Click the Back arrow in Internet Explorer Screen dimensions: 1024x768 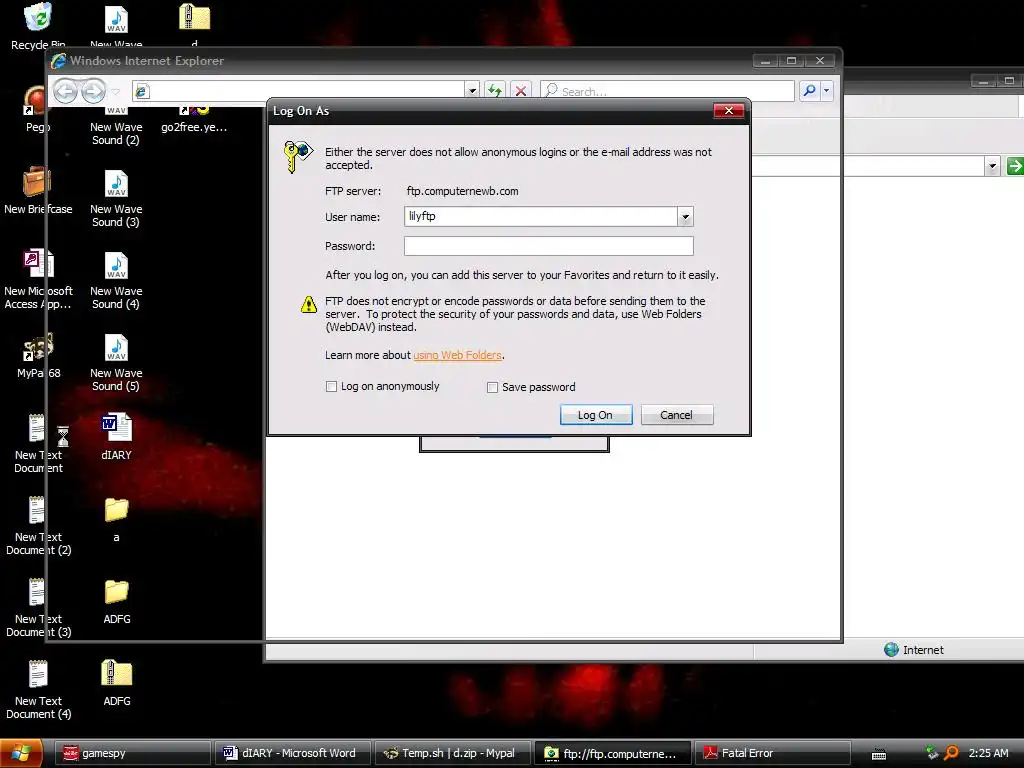coord(65,91)
